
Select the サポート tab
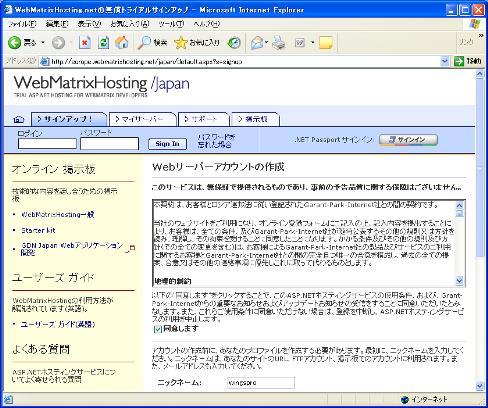click(203, 119)
